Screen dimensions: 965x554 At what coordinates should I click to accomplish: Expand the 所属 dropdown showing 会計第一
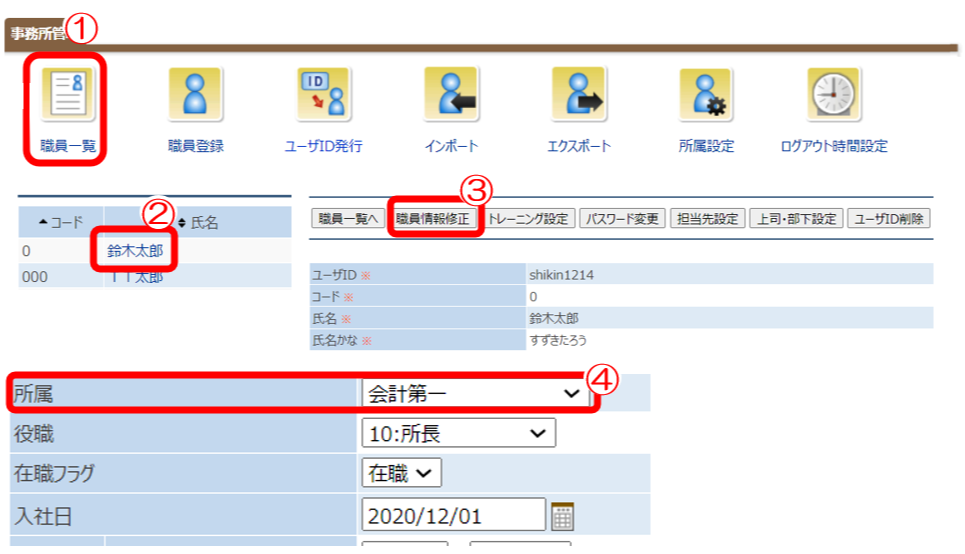474,393
